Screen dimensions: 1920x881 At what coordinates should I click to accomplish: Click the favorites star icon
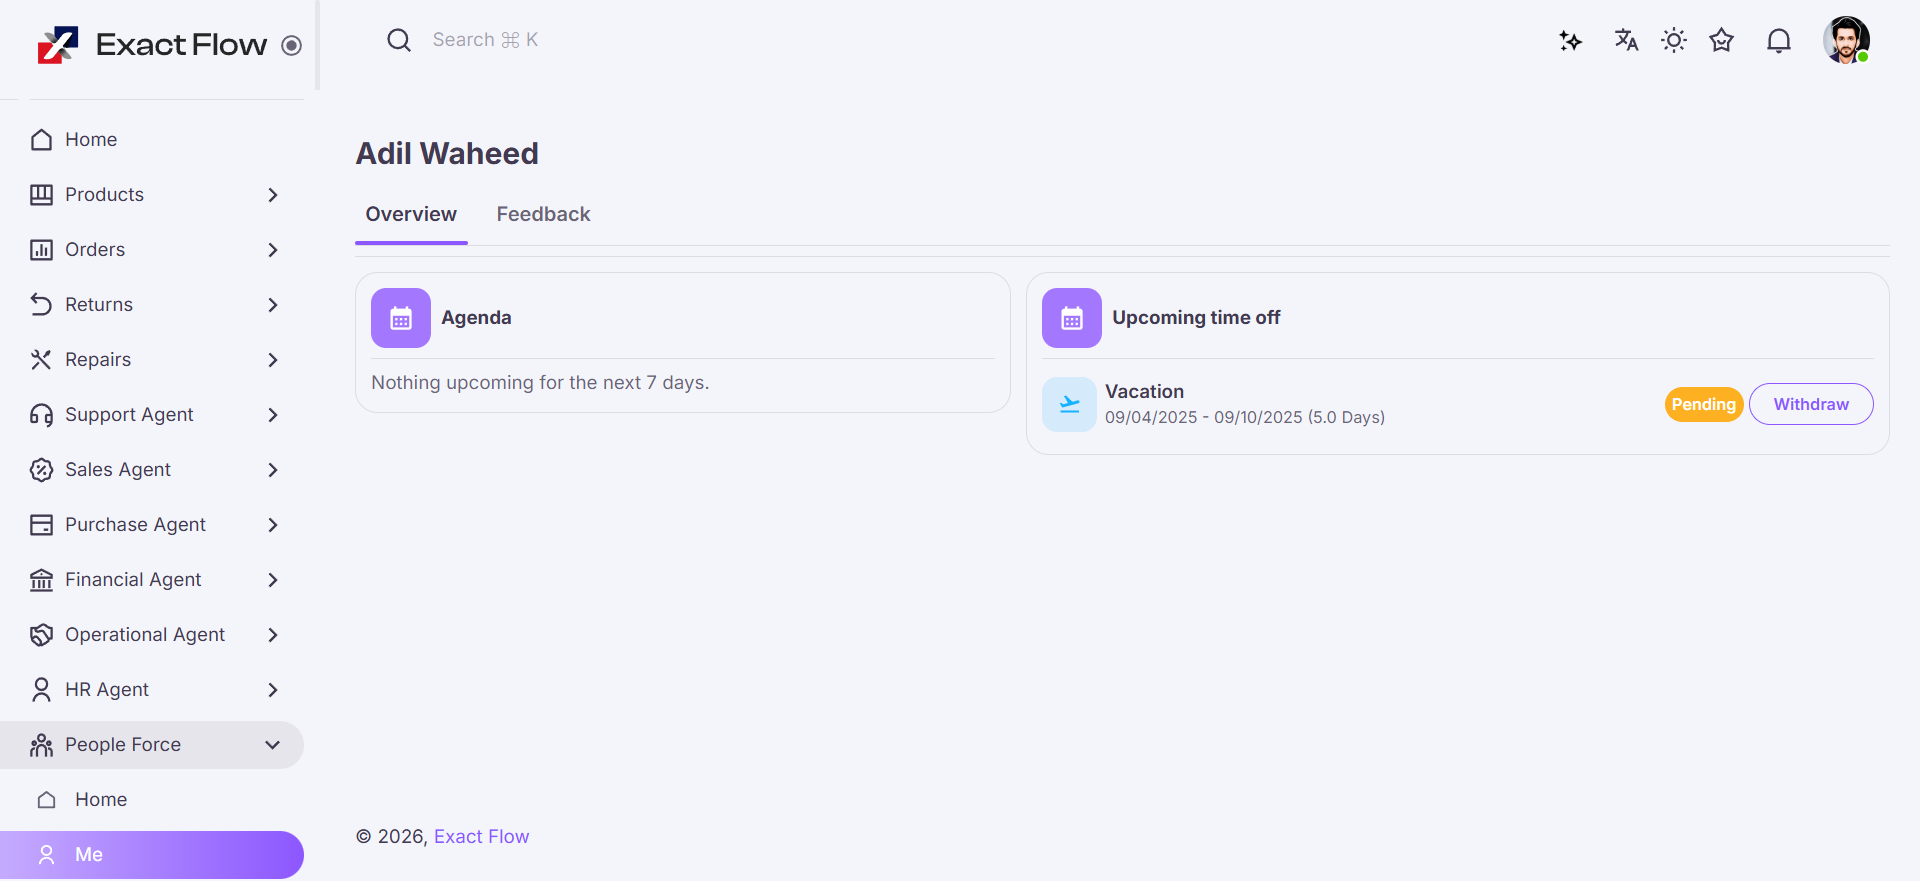click(1721, 40)
